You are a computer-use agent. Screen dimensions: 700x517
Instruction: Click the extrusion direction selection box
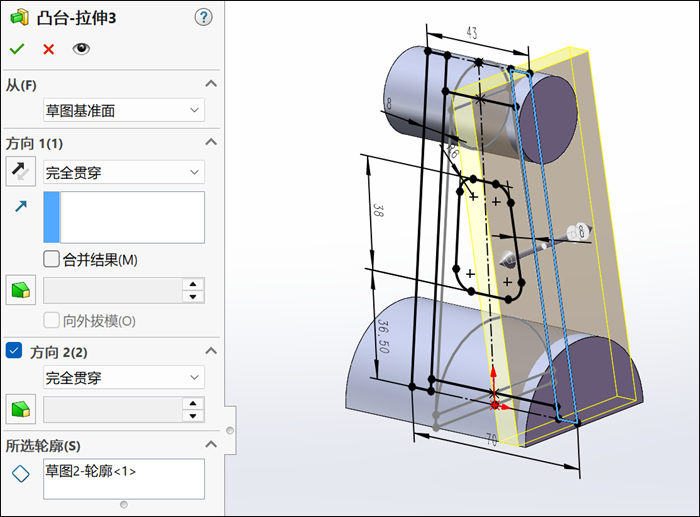coord(132,217)
